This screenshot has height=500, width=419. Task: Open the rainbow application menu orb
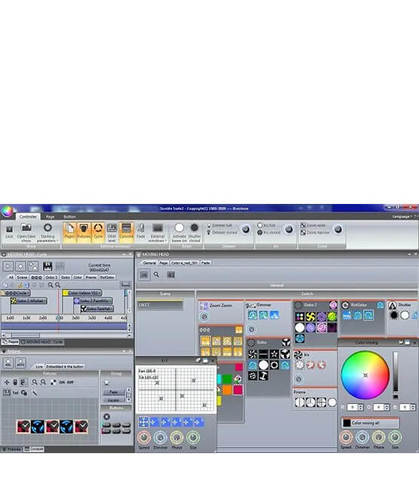point(7,211)
